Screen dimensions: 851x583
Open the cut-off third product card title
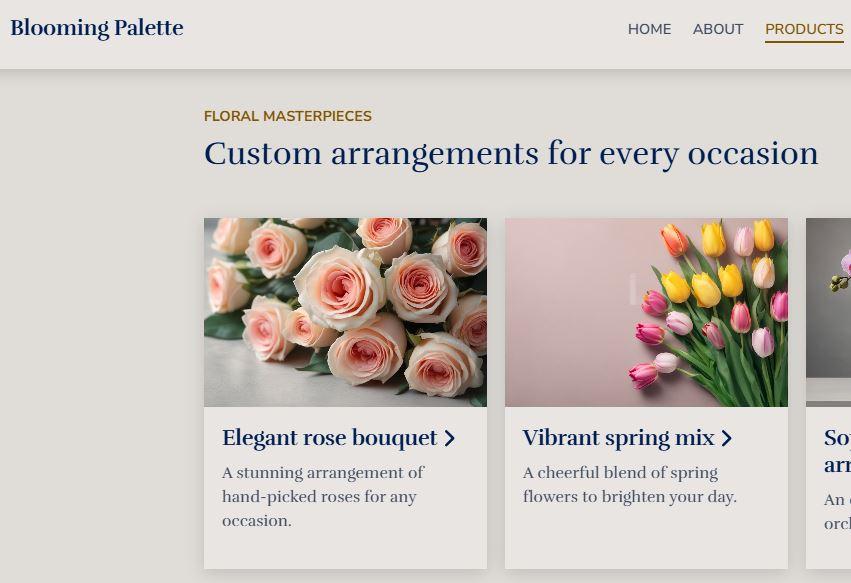pos(837,451)
